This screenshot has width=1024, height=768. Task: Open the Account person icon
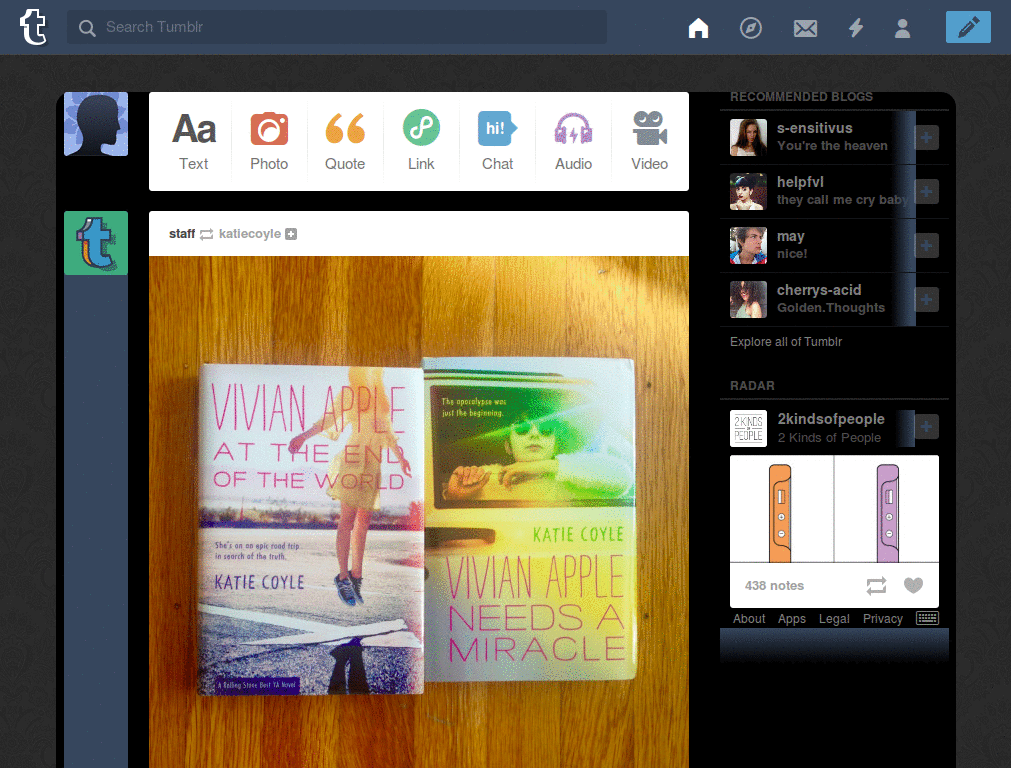[x=902, y=28]
